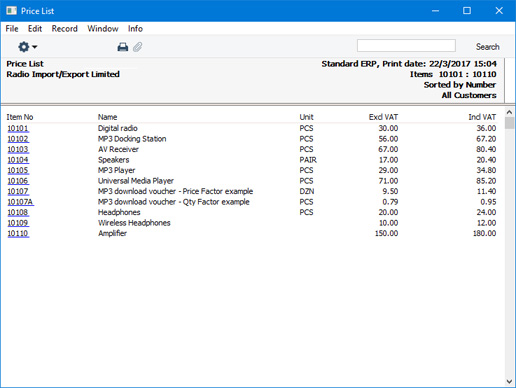Click the 'Incl VAT' column header
516x388 pixels.
tap(482, 117)
